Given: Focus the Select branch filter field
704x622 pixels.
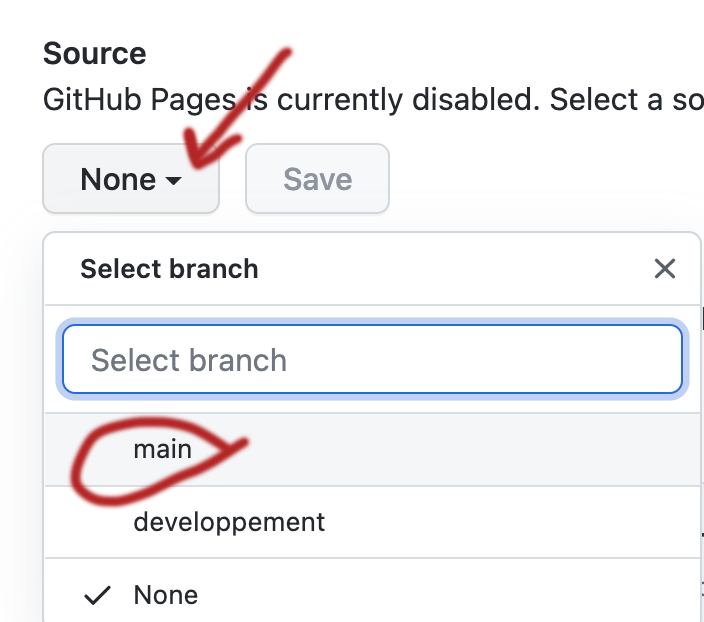Looking at the screenshot, I should point(372,360).
